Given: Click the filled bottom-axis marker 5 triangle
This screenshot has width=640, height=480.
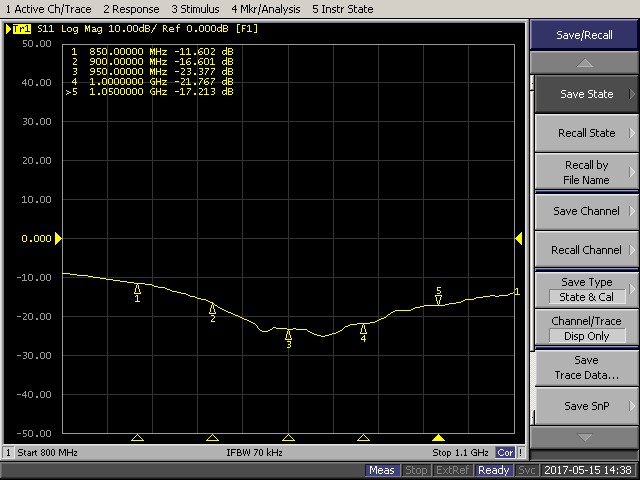Looking at the screenshot, I should [x=438, y=438].
